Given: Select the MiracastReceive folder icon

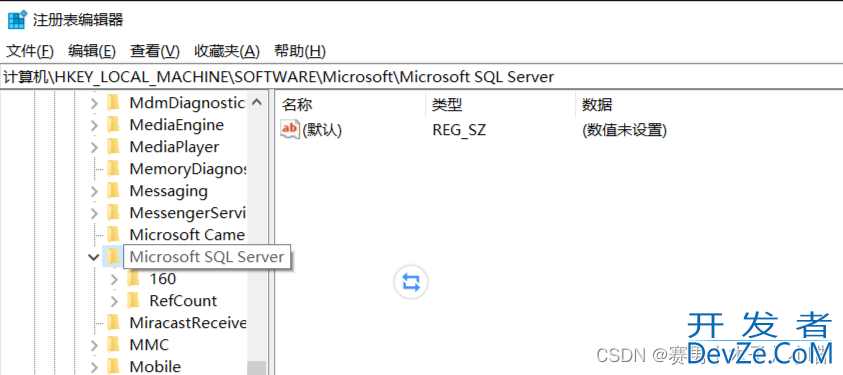Looking at the screenshot, I should 113,323.
